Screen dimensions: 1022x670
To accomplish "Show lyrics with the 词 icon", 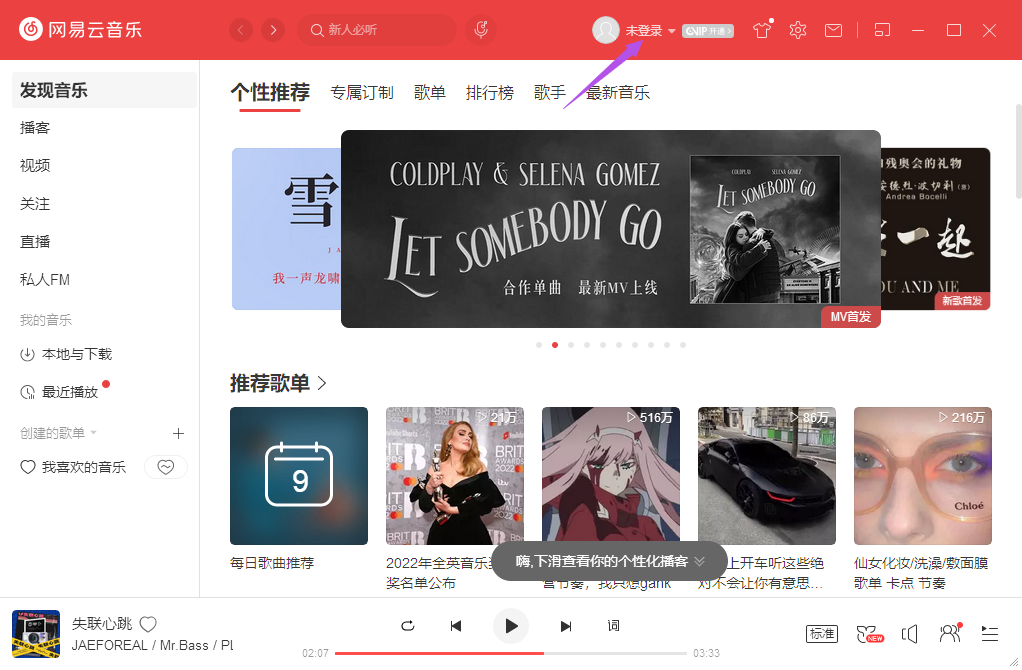I will 613,625.
